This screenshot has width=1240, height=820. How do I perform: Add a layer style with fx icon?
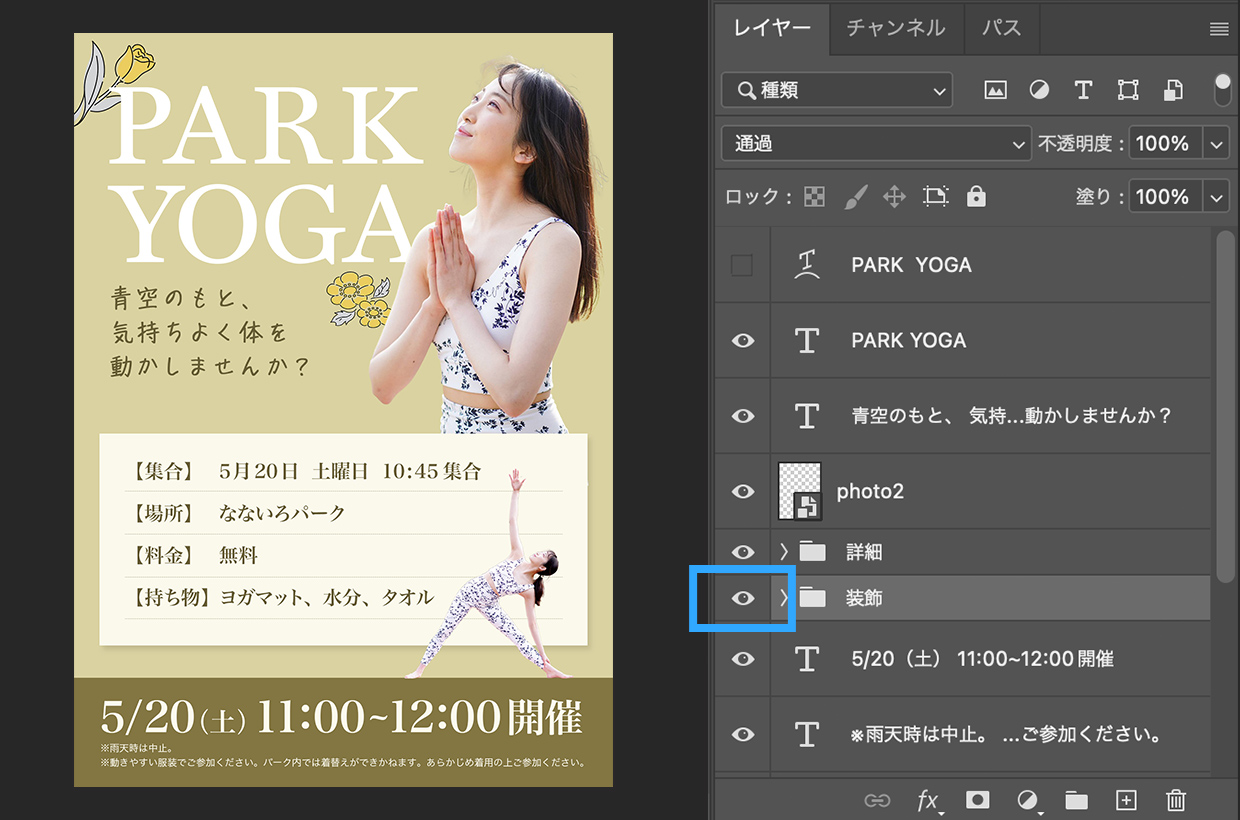click(x=929, y=800)
